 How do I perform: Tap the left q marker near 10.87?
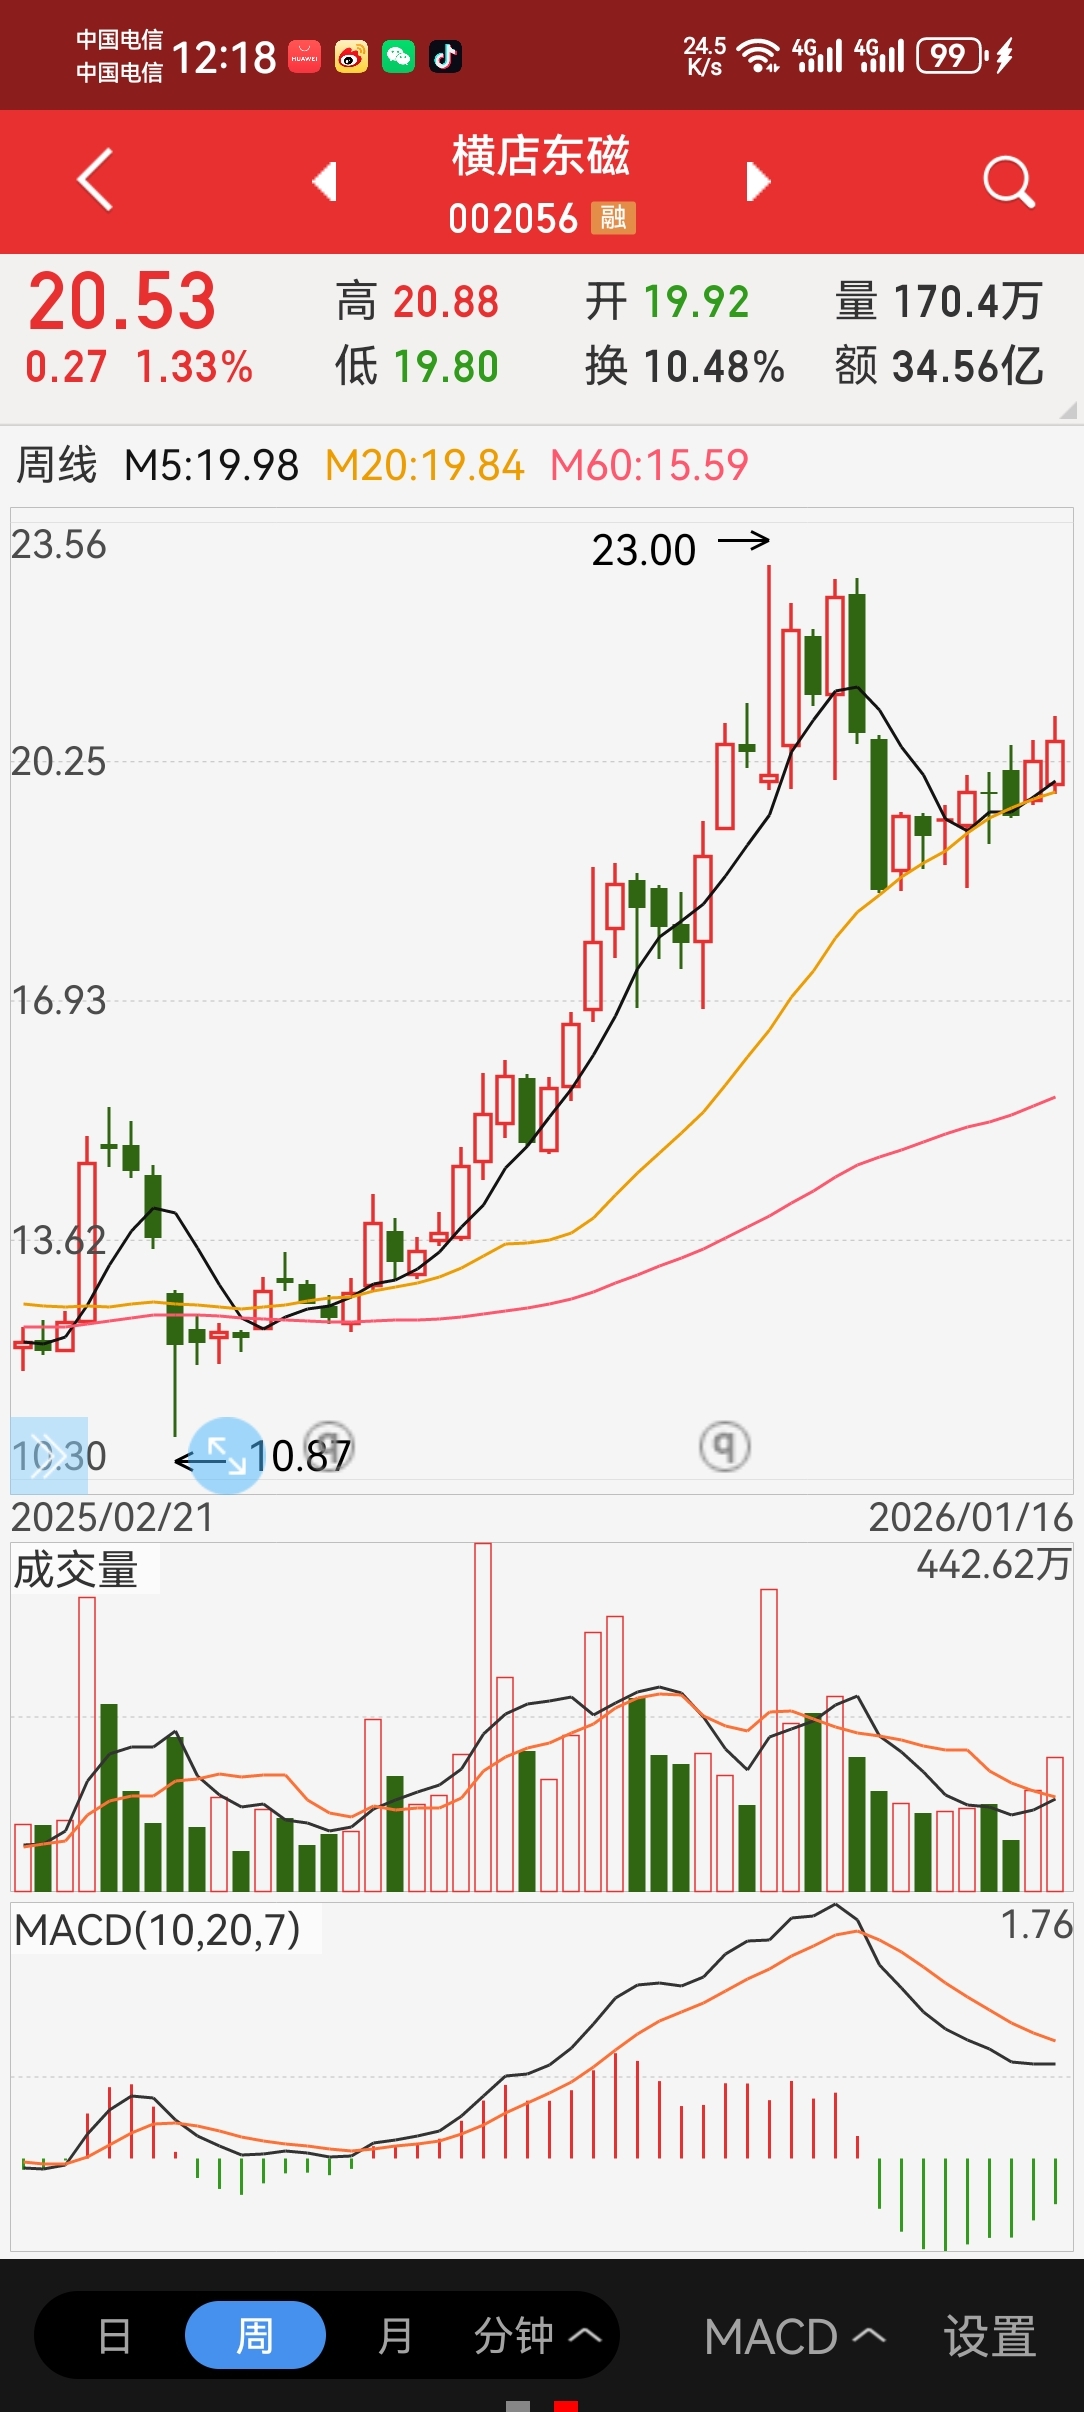(329, 1446)
